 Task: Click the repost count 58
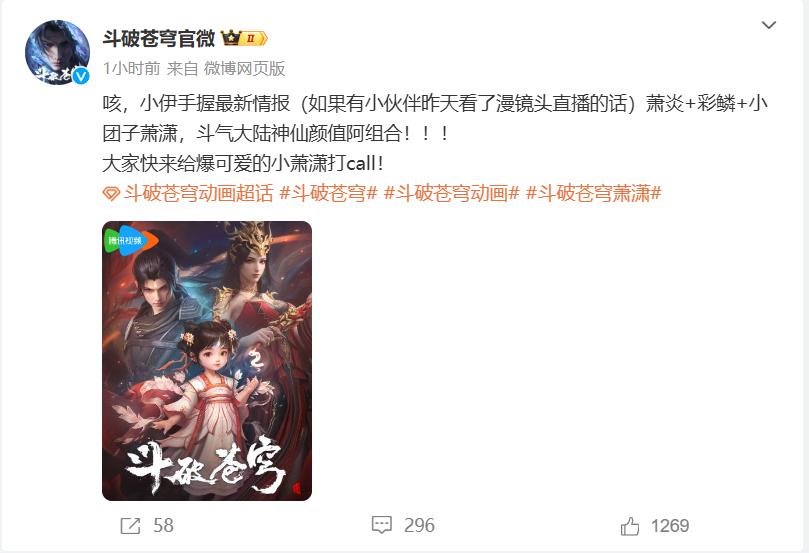click(163, 526)
